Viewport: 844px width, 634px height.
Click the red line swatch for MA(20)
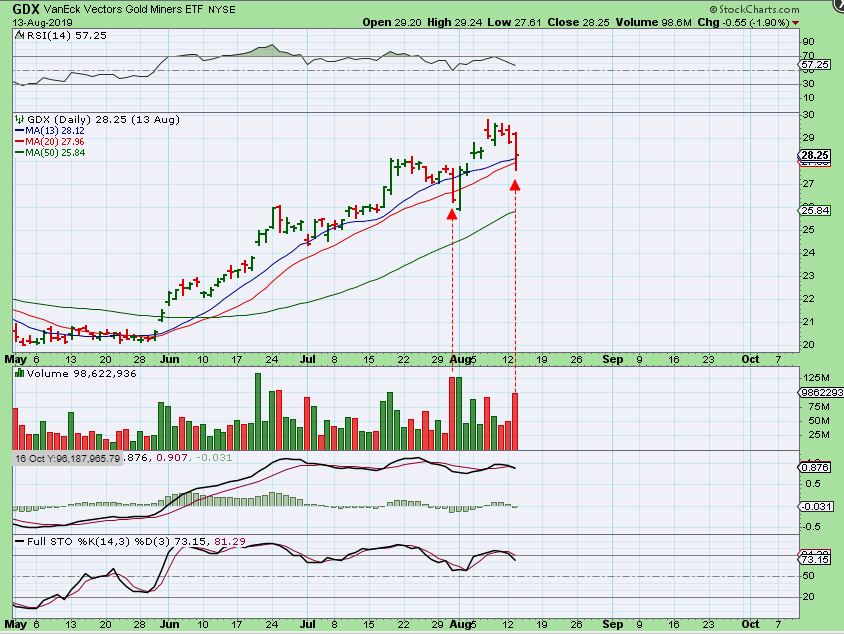(19, 142)
